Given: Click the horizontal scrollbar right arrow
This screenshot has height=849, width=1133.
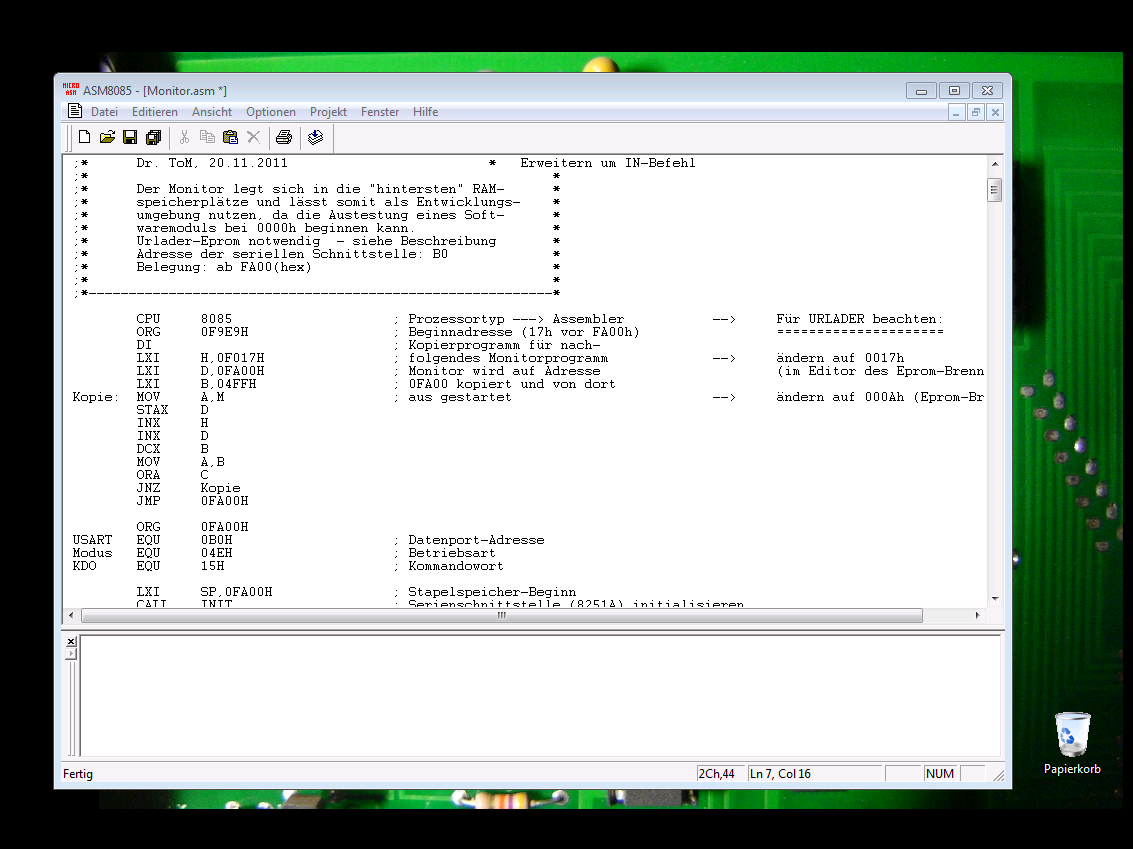Looking at the screenshot, I should point(977,616).
